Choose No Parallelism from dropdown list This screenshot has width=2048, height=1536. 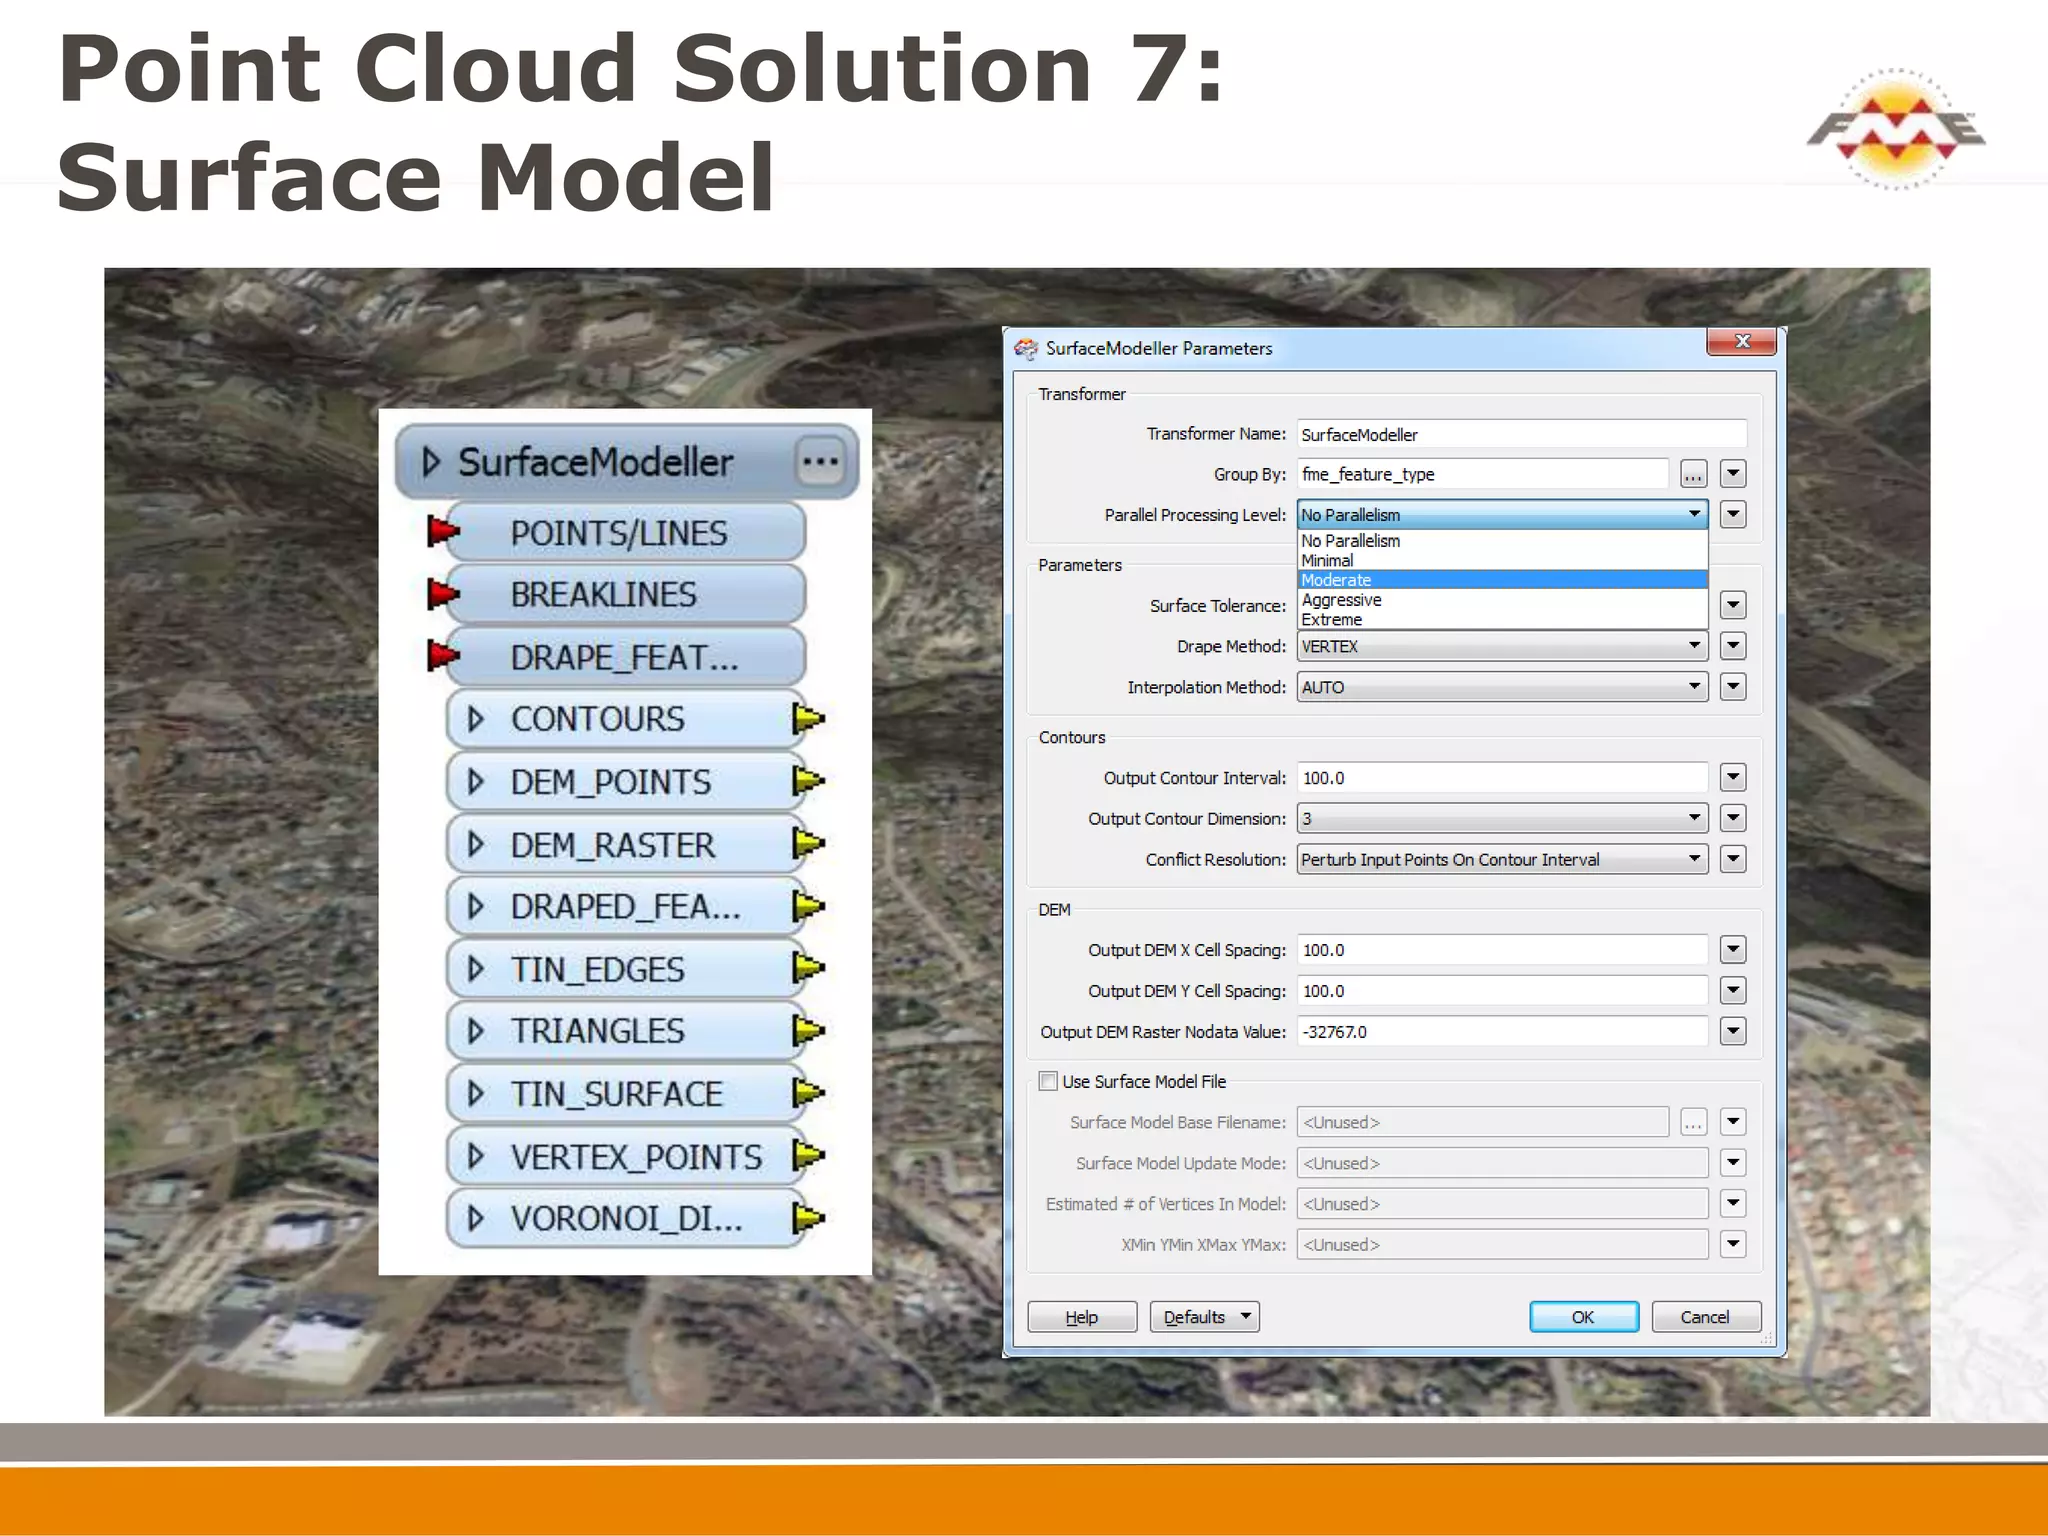[1502, 541]
